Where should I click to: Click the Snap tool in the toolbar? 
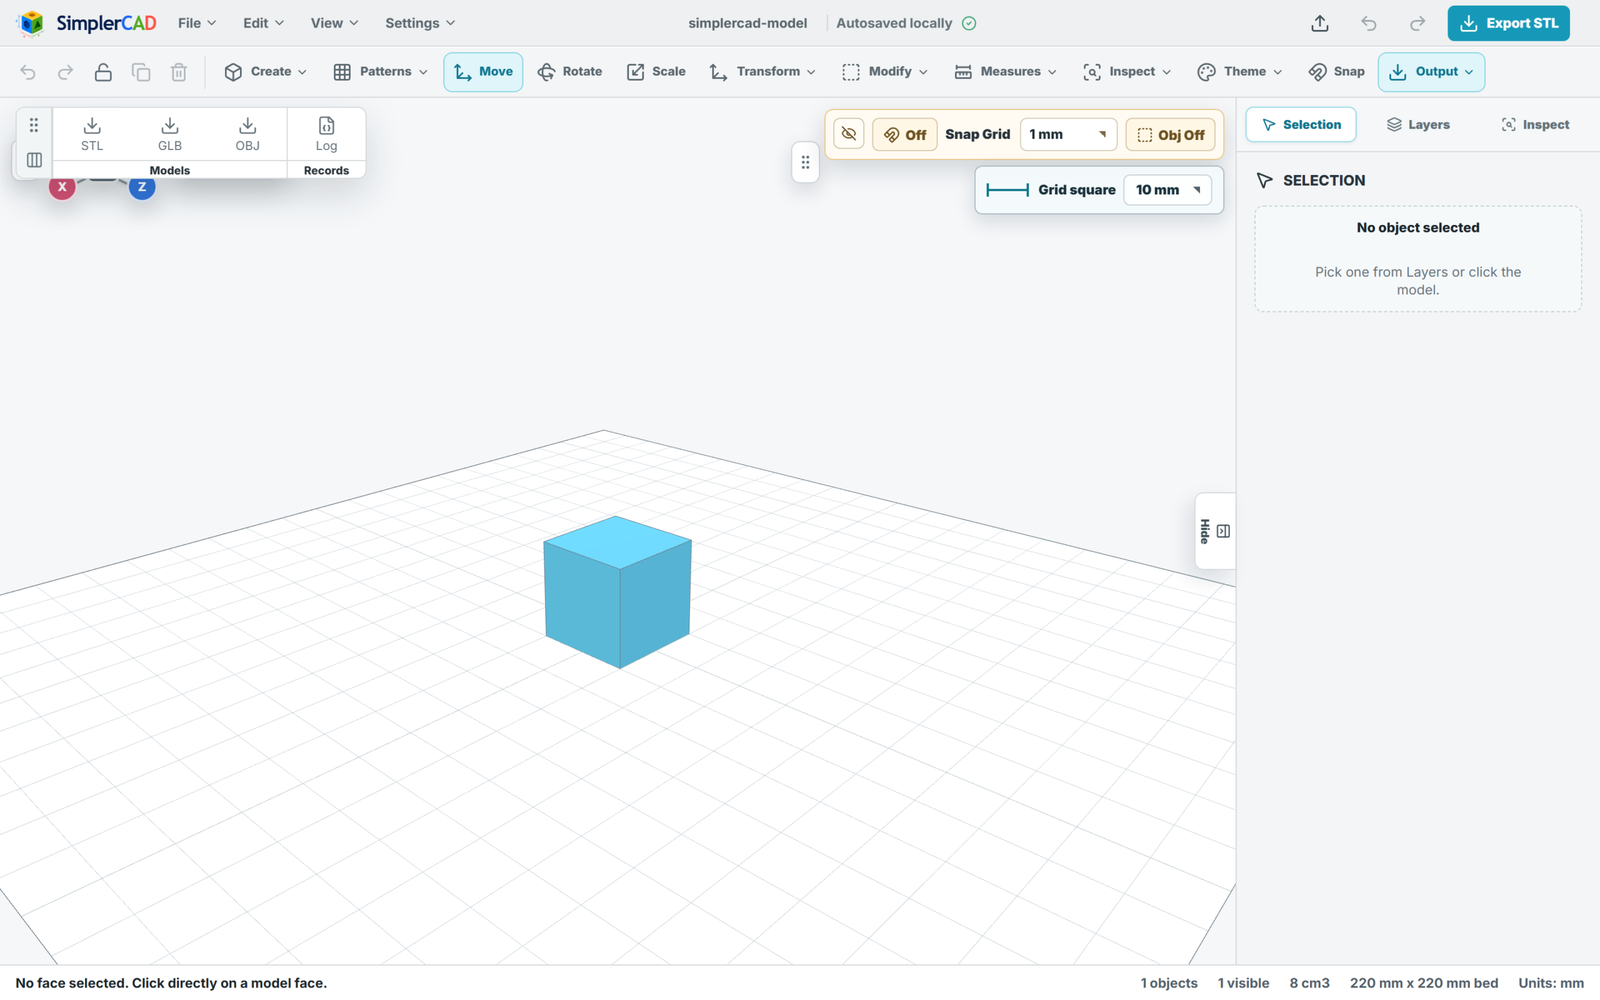1336,72
